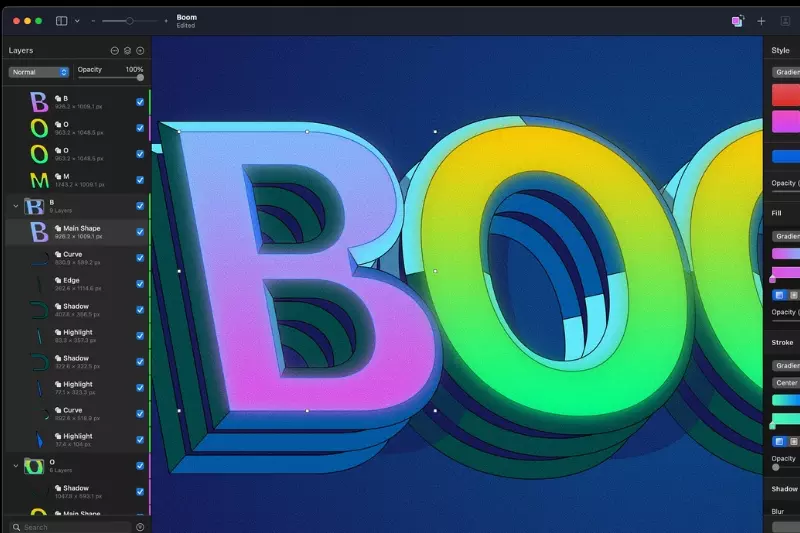This screenshot has width=800, height=533.
Task: Click the plus icon in the top toolbar
Action: tap(761, 20)
